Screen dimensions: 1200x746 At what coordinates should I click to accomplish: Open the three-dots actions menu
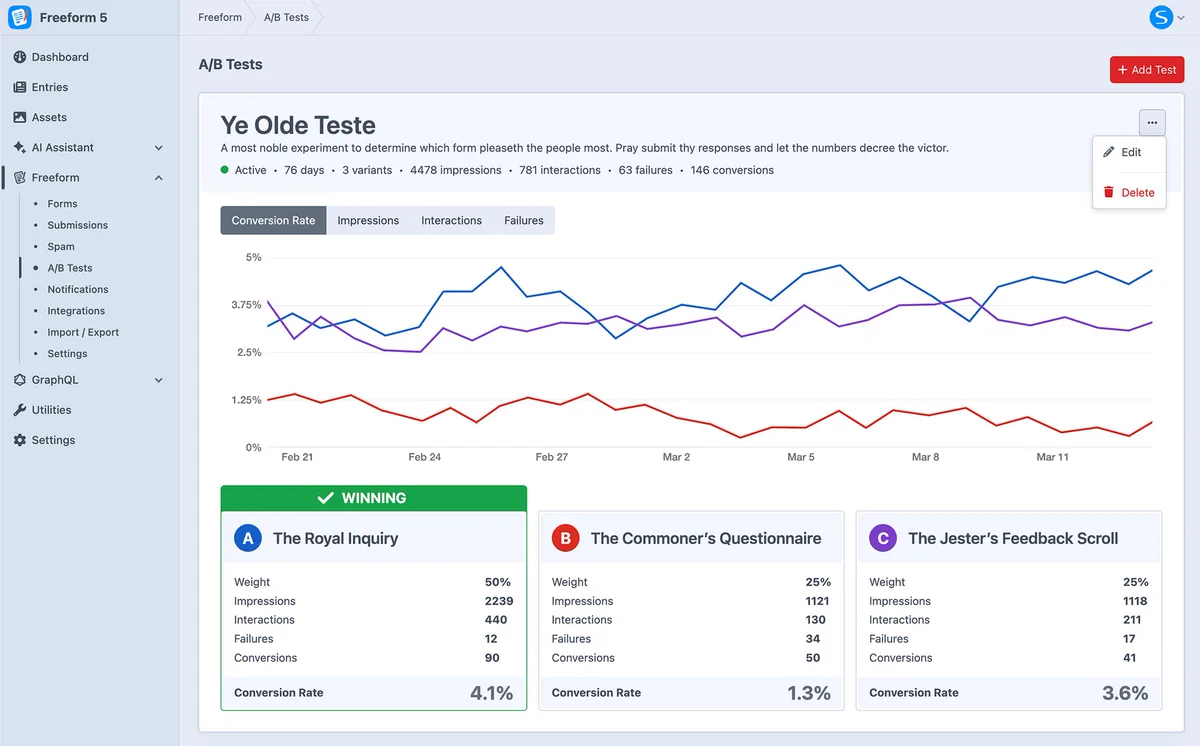[1152, 123]
